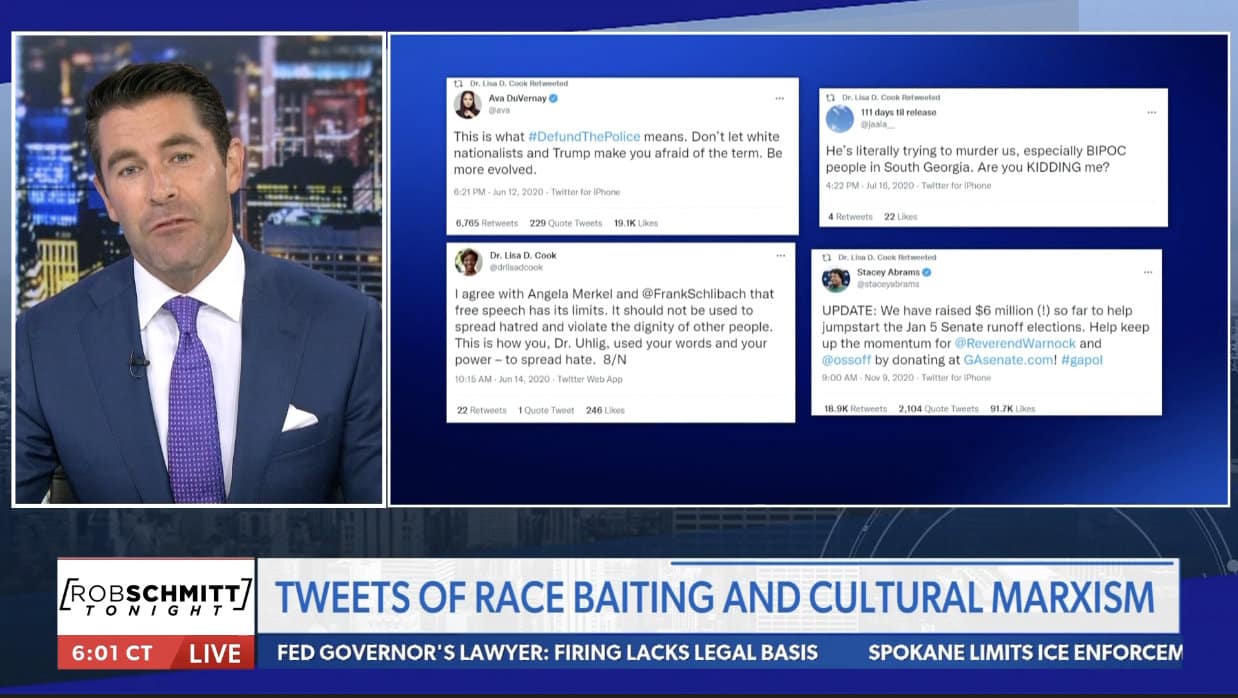Open the GAsenate.com link

[1006, 359]
